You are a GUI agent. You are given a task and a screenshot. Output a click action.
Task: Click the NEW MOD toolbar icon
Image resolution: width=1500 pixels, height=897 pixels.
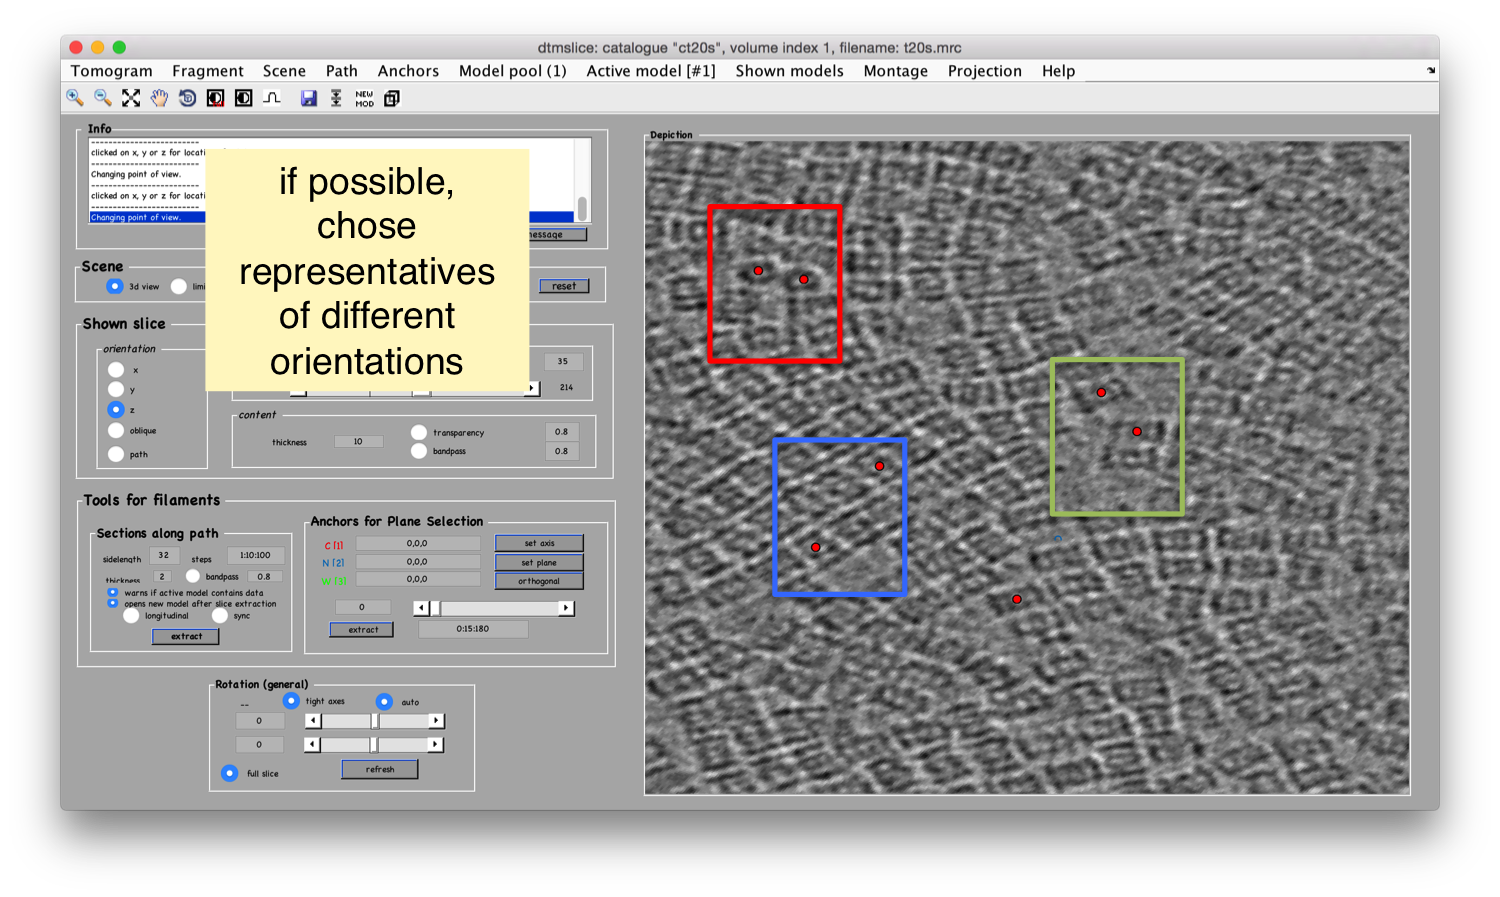click(x=364, y=98)
